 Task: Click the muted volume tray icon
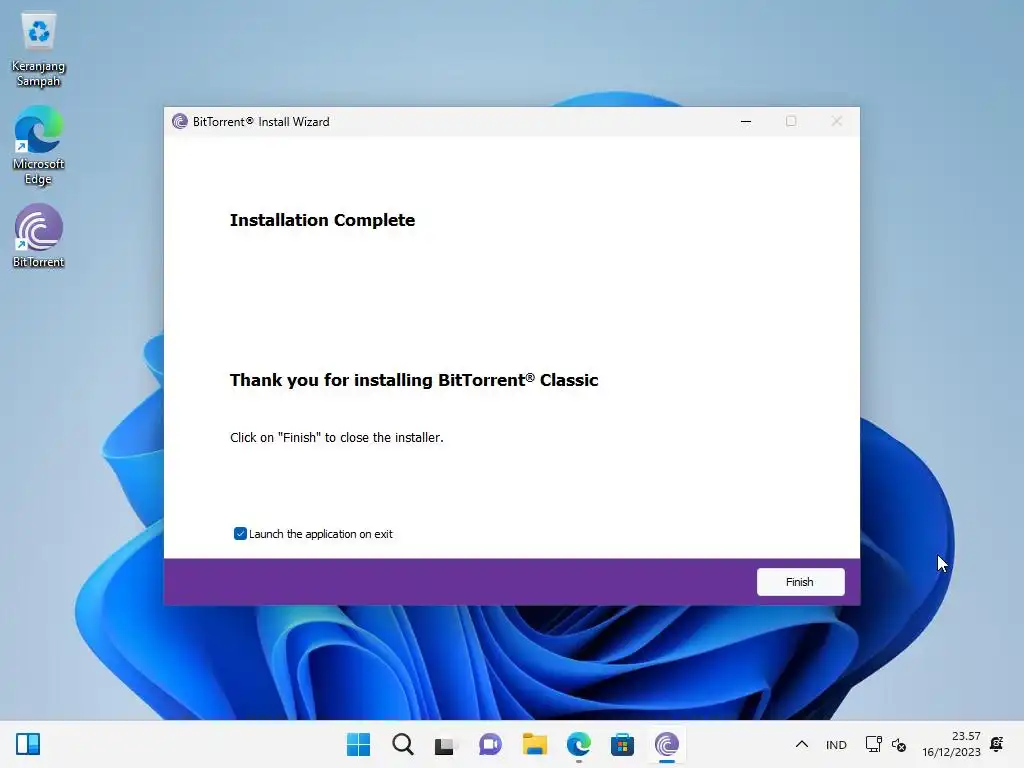tap(899, 744)
